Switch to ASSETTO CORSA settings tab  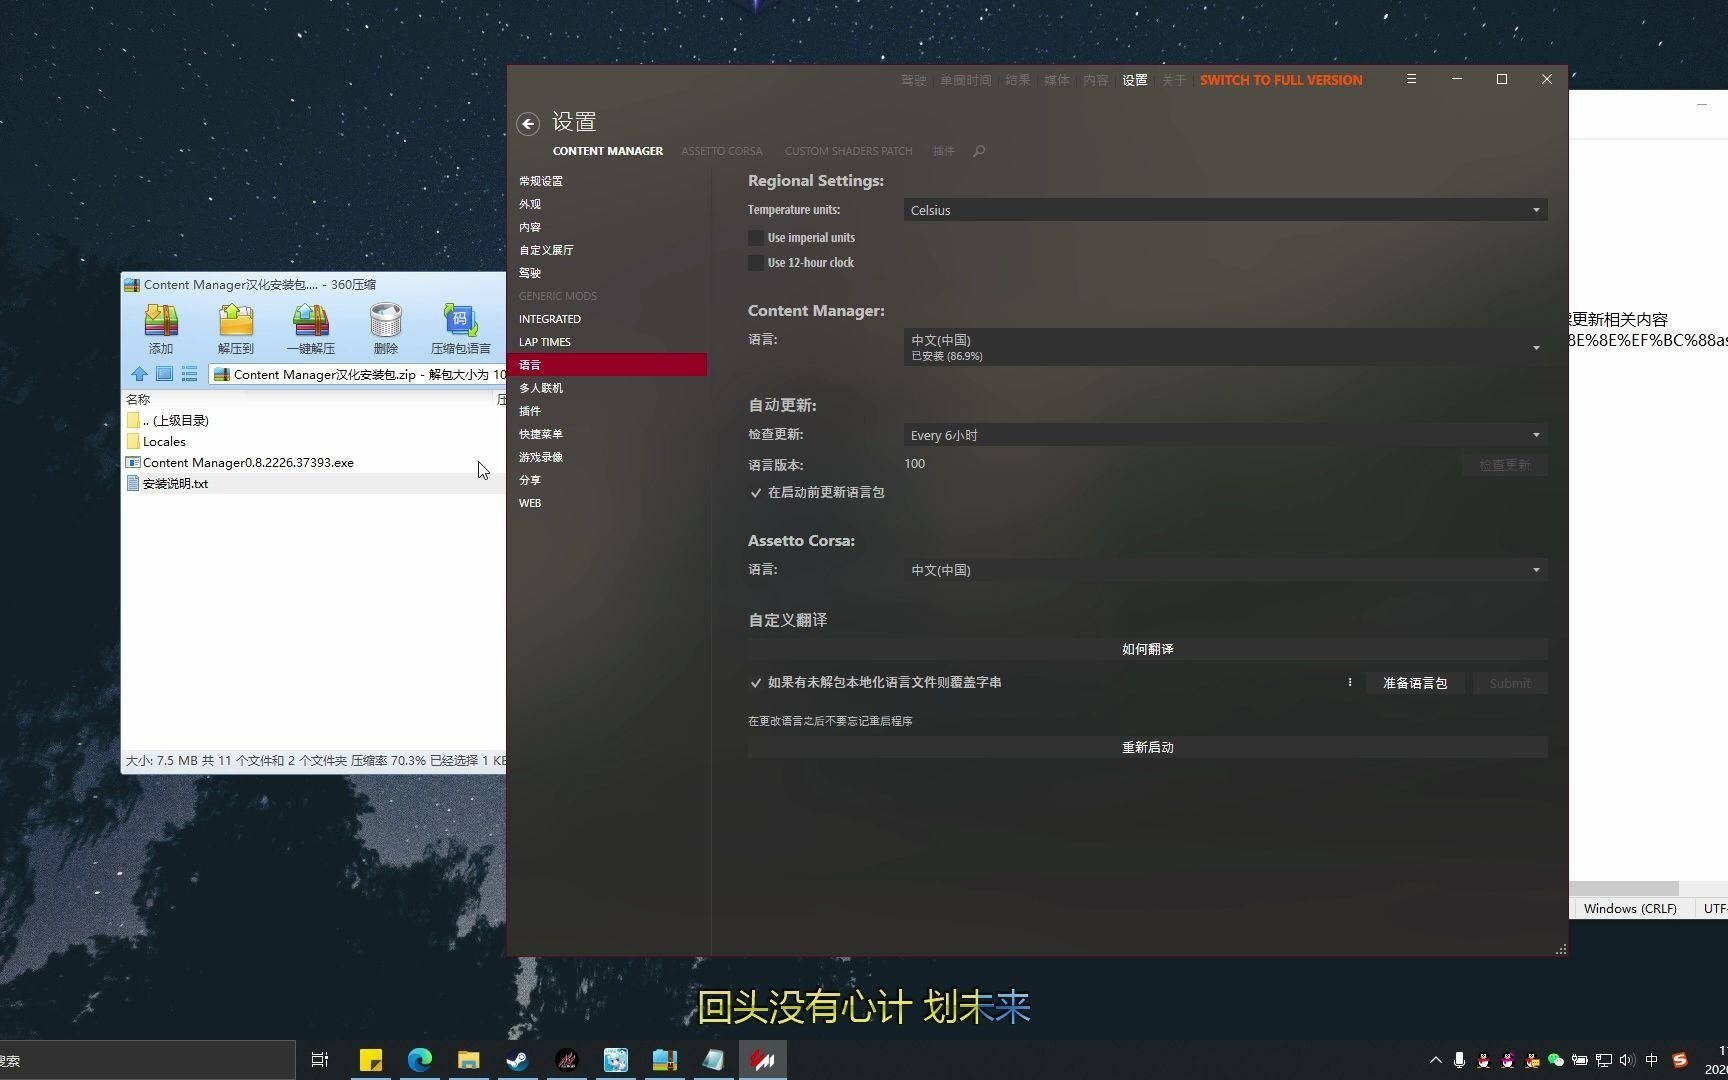pos(722,151)
